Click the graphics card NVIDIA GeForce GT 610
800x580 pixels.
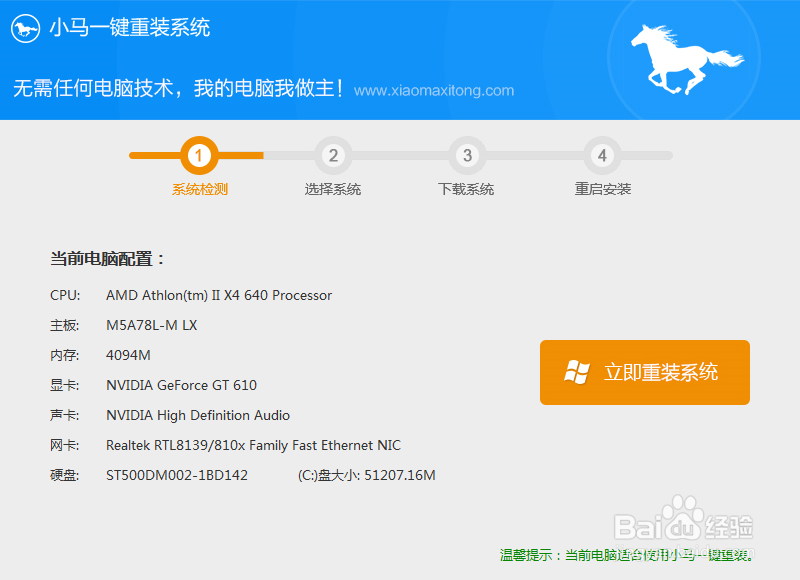181,385
